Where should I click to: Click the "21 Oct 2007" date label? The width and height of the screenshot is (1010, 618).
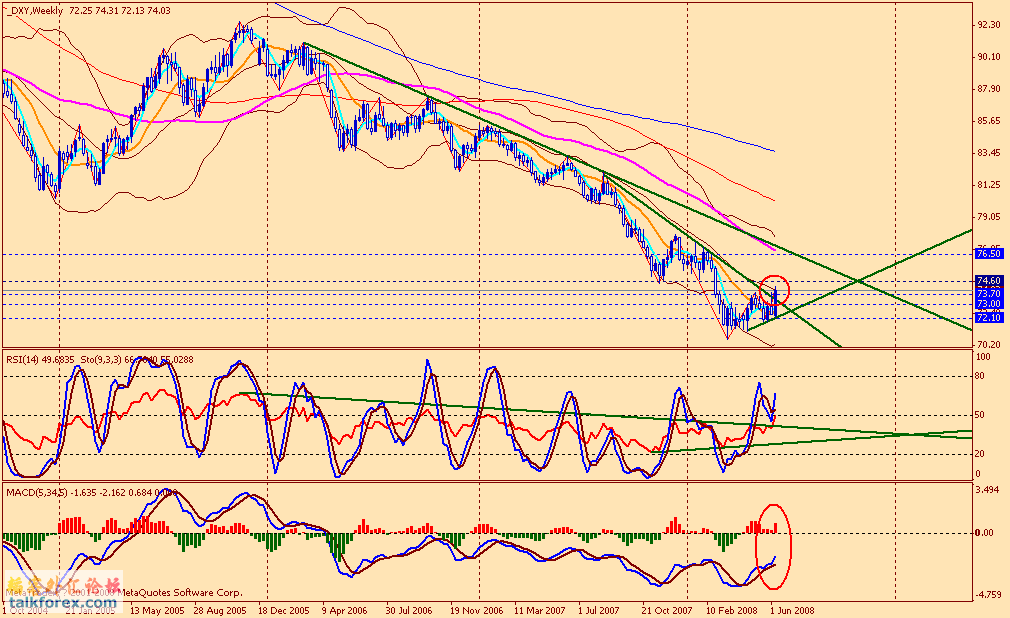(x=667, y=610)
